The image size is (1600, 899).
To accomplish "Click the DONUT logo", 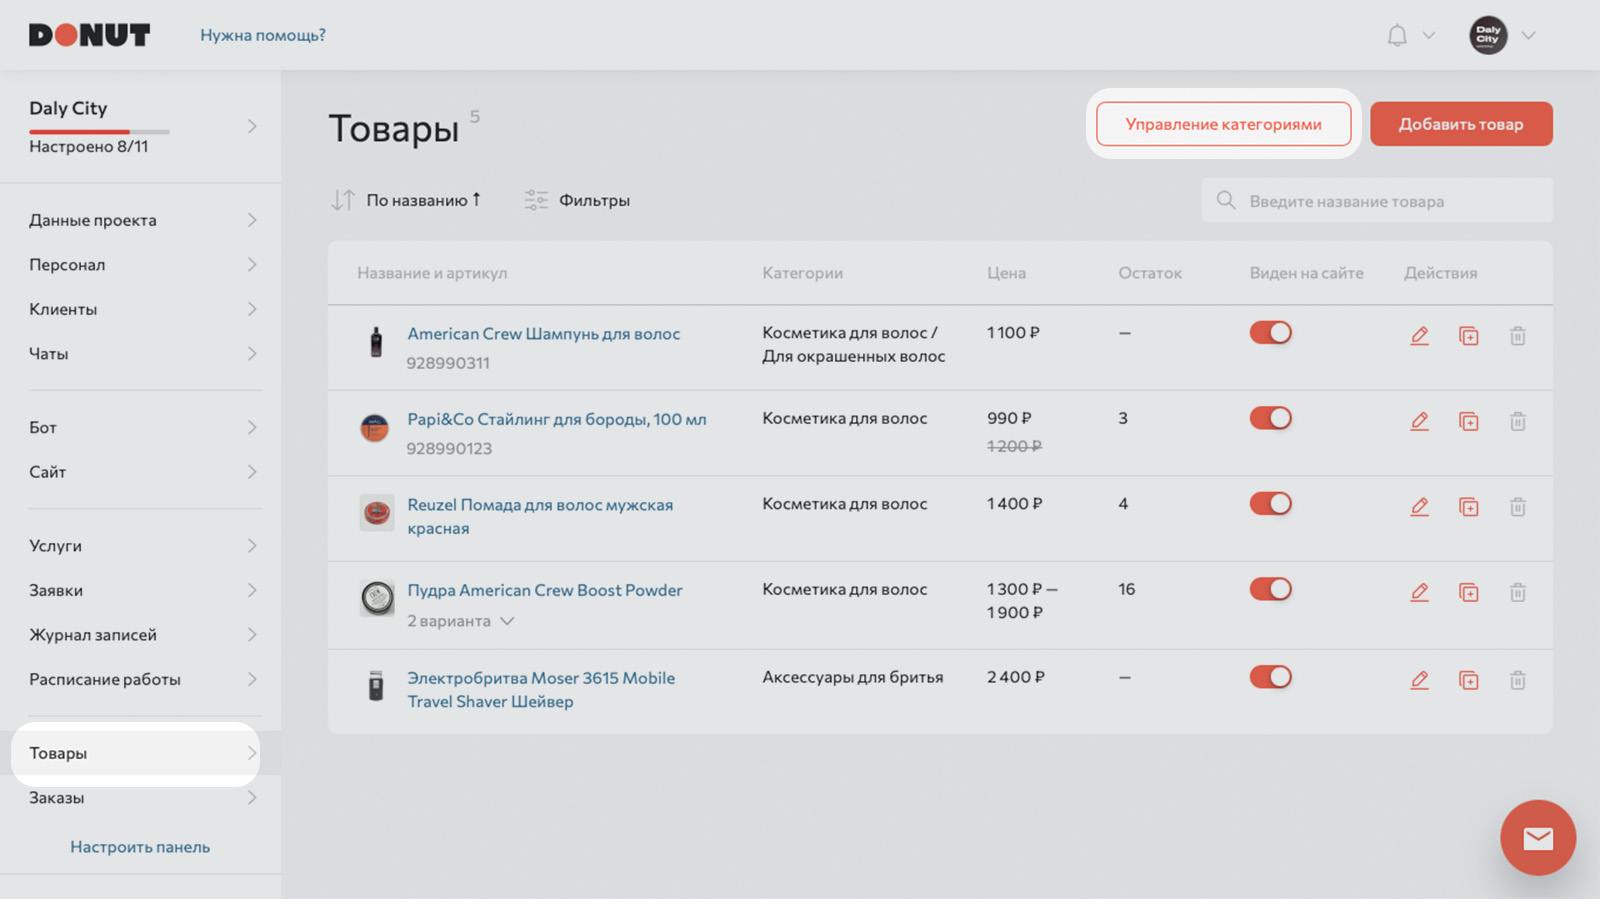I will [x=89, y=35].
